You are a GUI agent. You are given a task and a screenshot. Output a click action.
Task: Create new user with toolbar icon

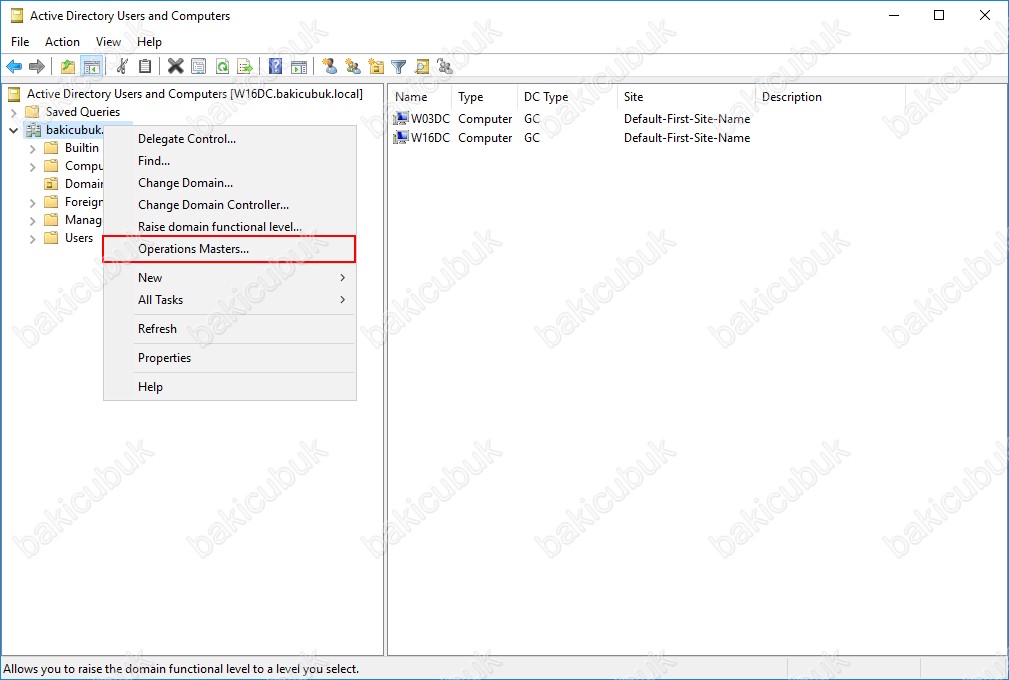329,66
